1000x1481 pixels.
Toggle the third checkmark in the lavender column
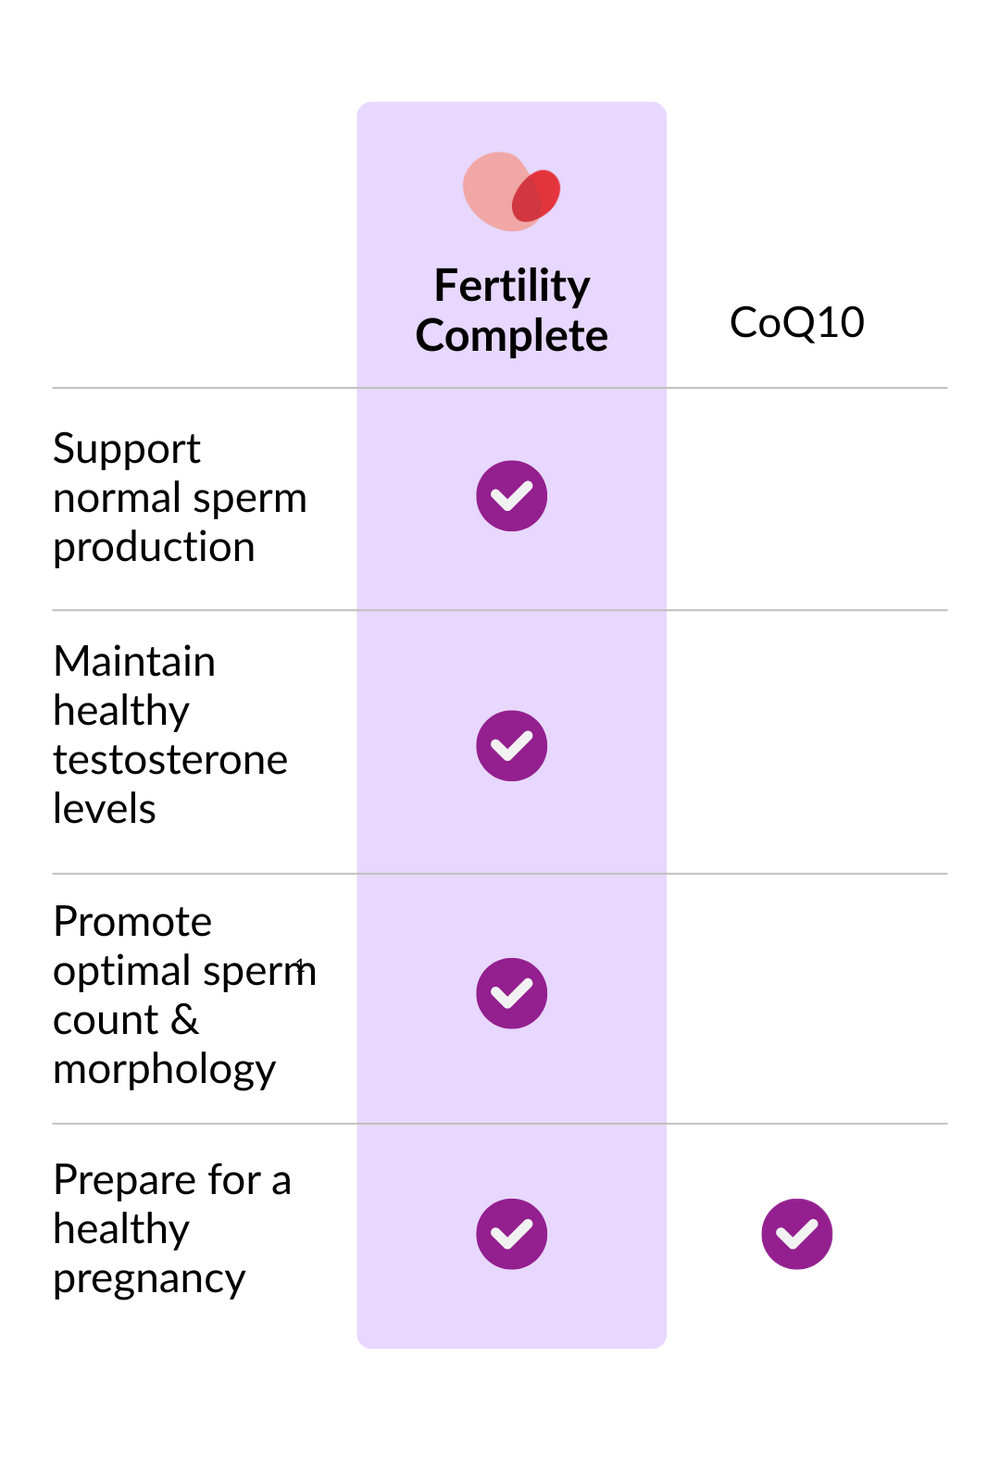pos(511,993)
